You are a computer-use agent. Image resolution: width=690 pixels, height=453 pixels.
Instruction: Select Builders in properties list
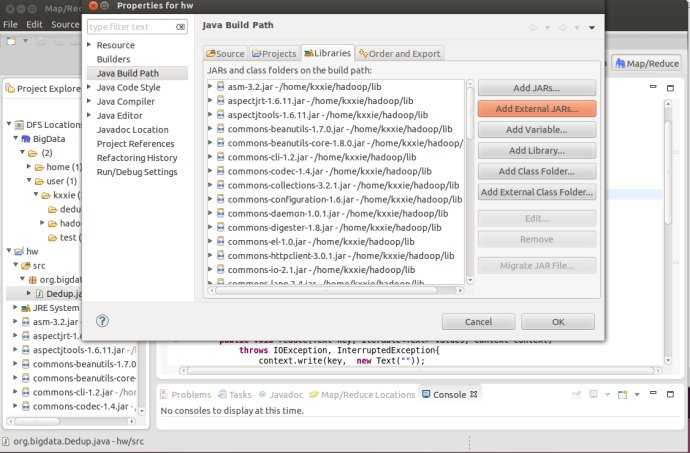(x=114, y=59)
